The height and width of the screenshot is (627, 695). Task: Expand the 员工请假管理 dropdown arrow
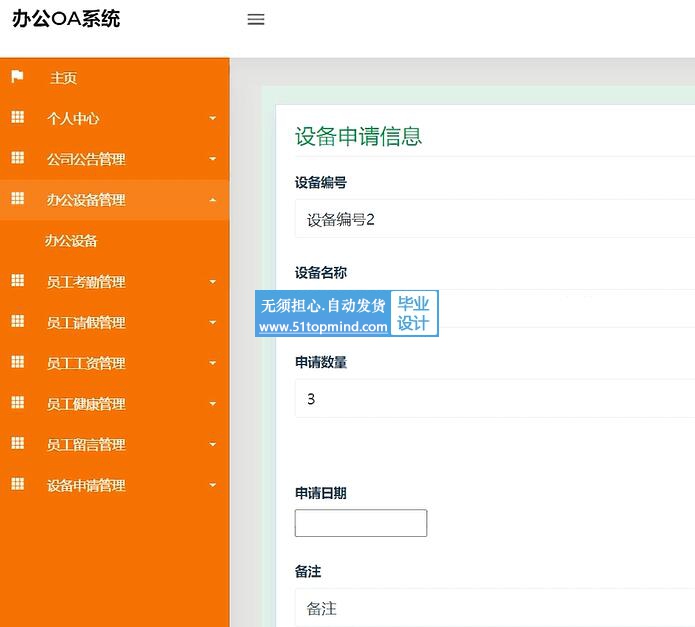(213, 323)
